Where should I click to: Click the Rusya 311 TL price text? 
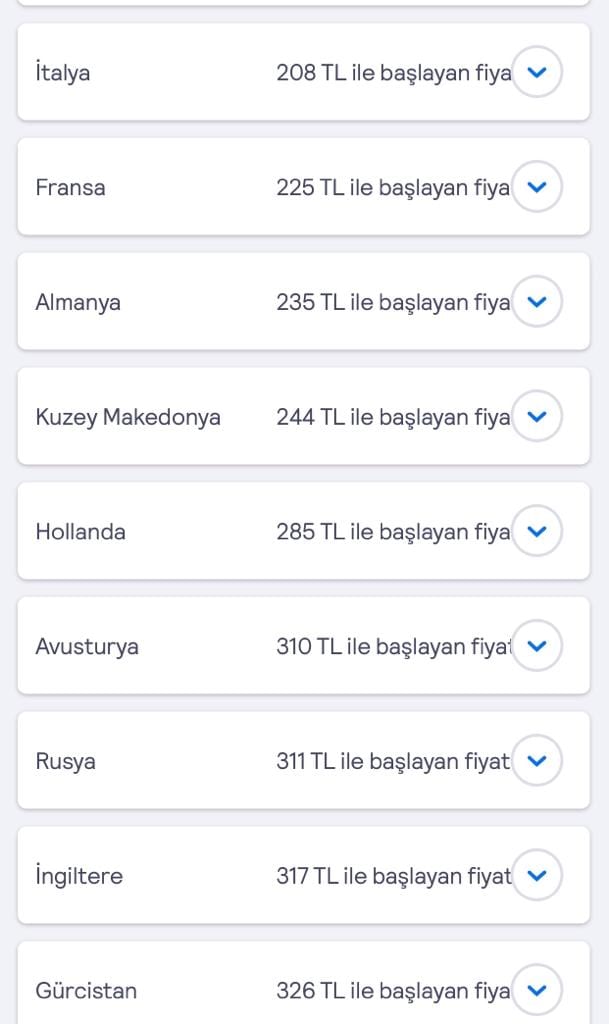pyautogui.click(x=393, y=761)
